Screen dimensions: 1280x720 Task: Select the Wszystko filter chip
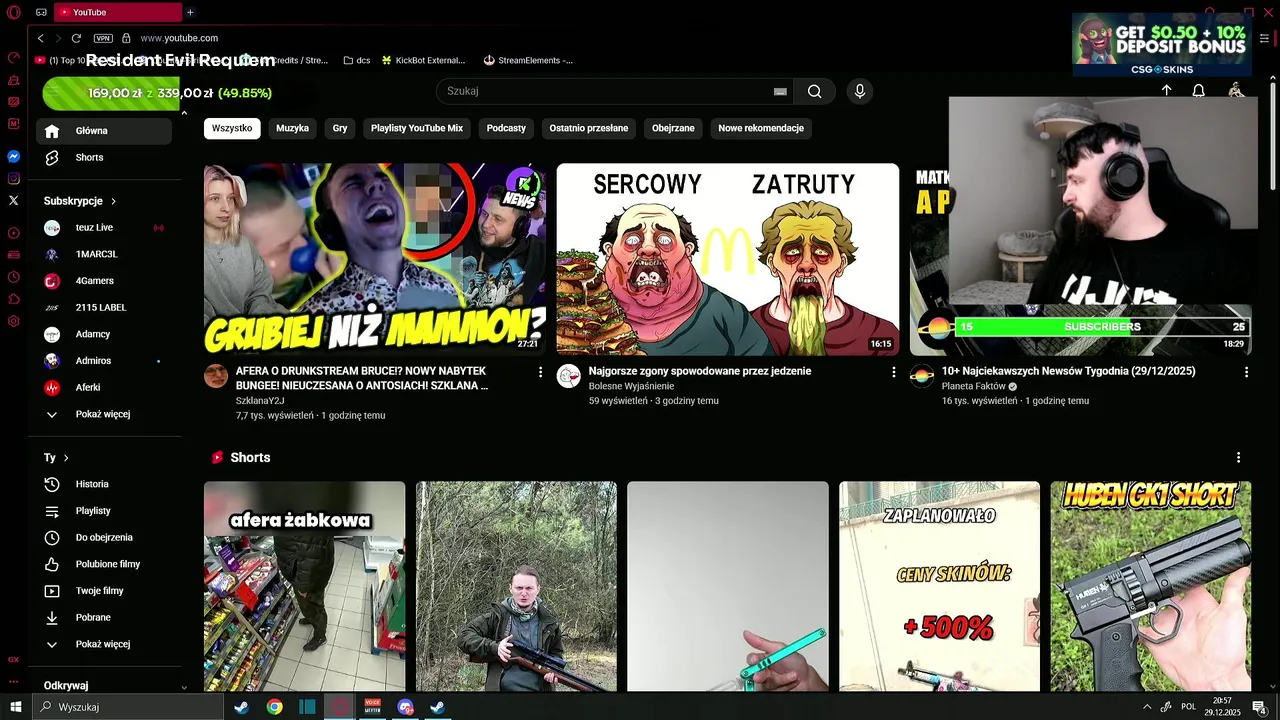232,128
